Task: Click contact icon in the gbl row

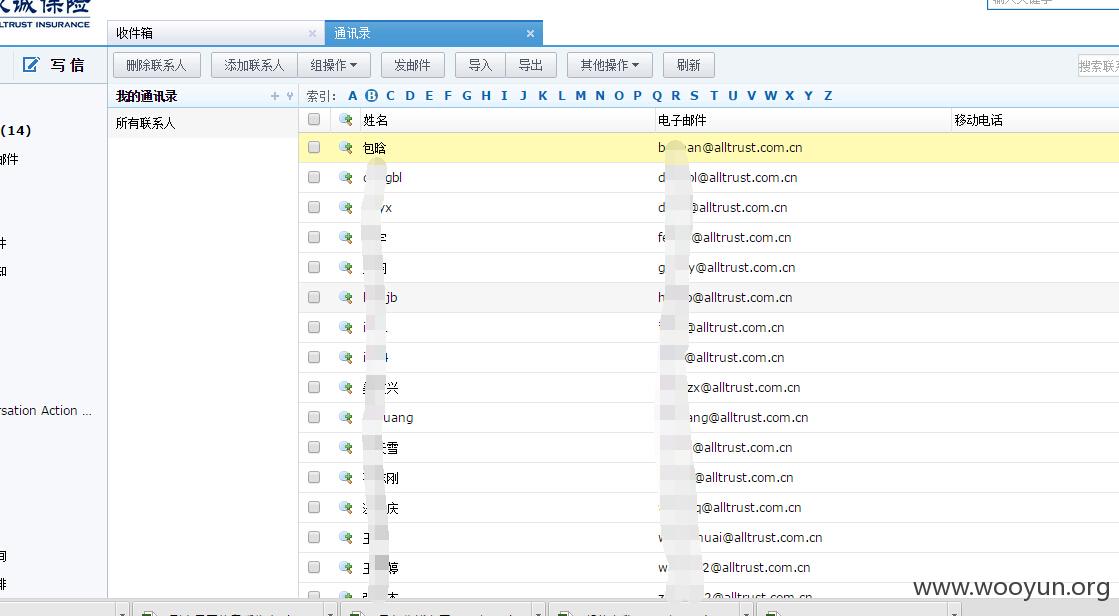Action: (346, 178)
